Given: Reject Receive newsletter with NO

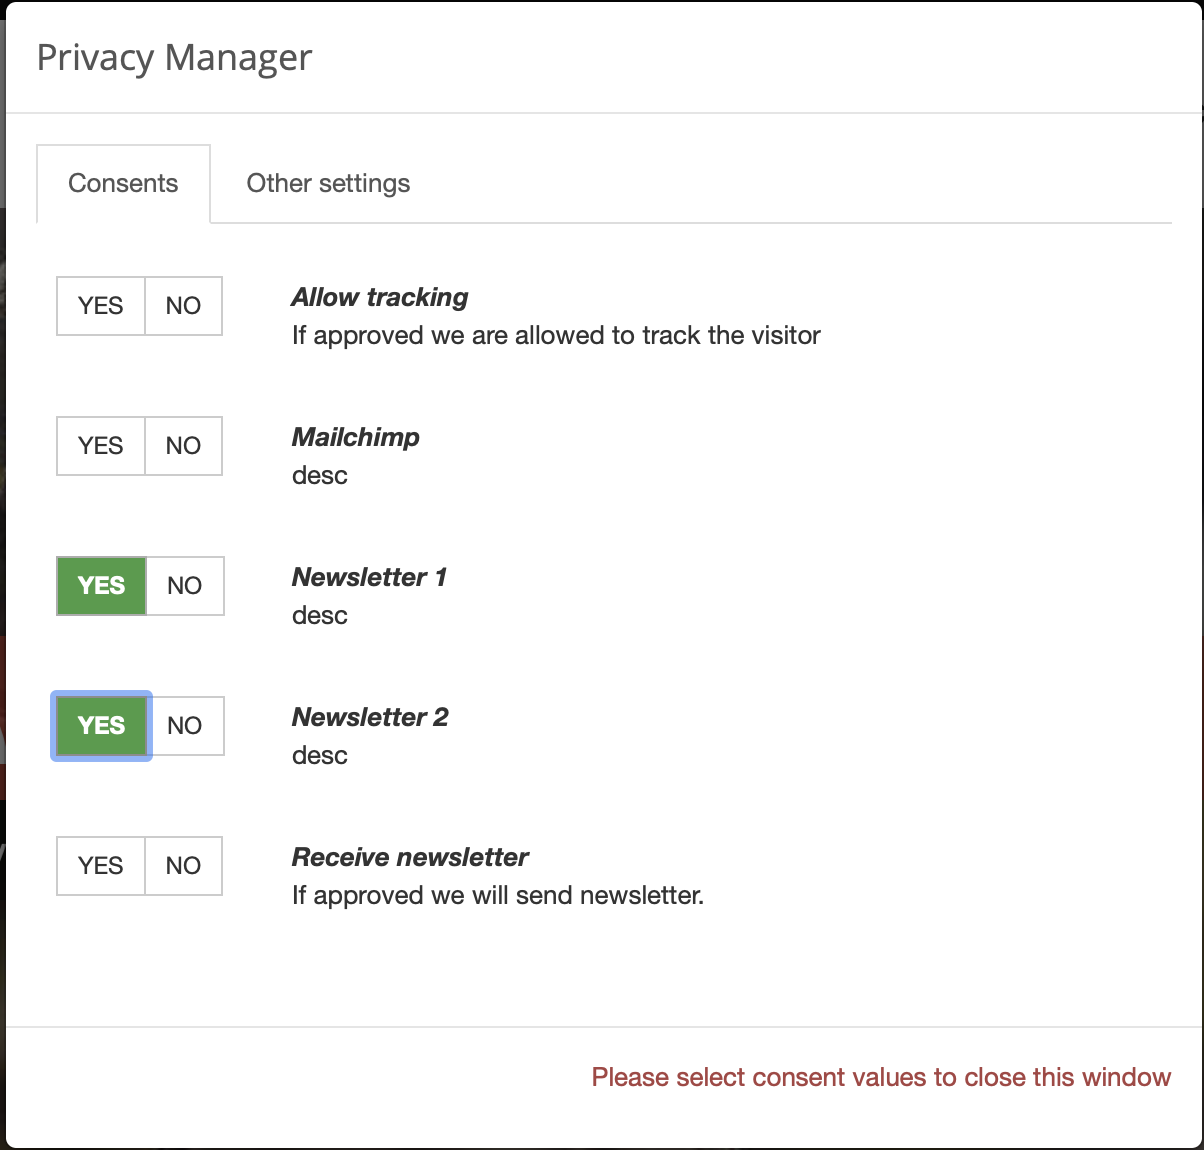Looking at the screenshot, I should click(184, 866).
